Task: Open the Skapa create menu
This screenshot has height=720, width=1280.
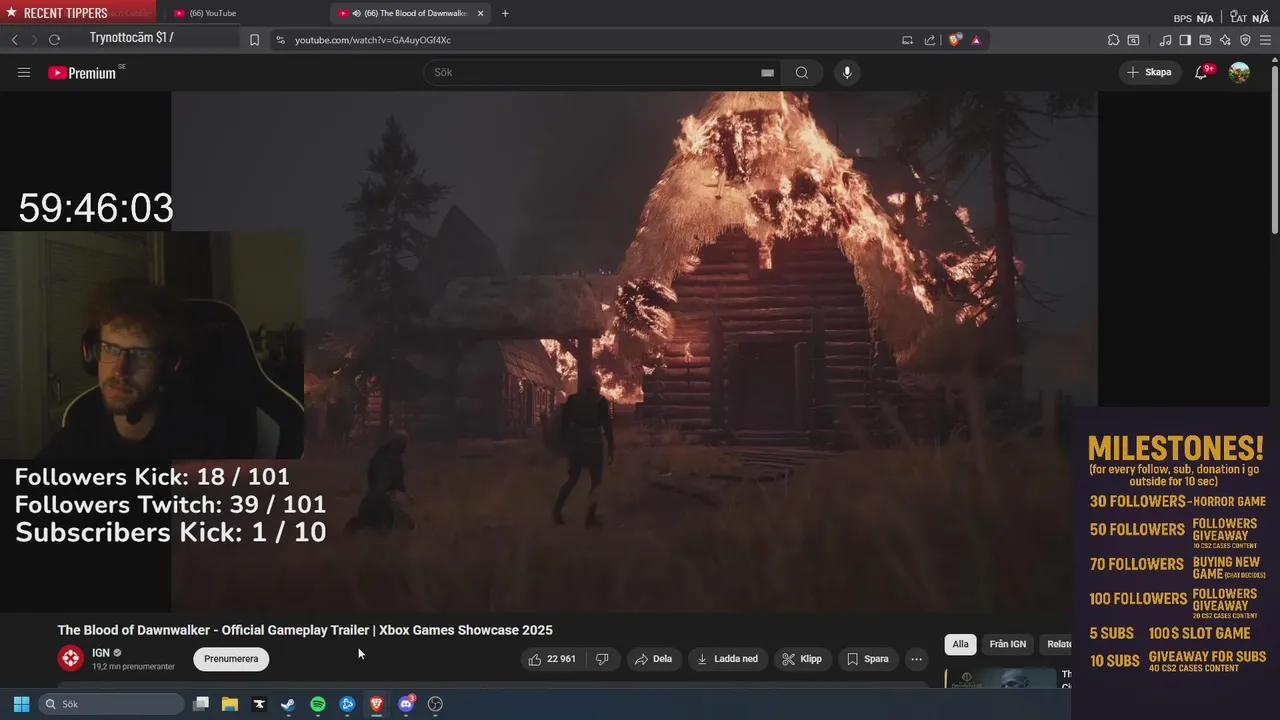Action: tap(1149, 72)
